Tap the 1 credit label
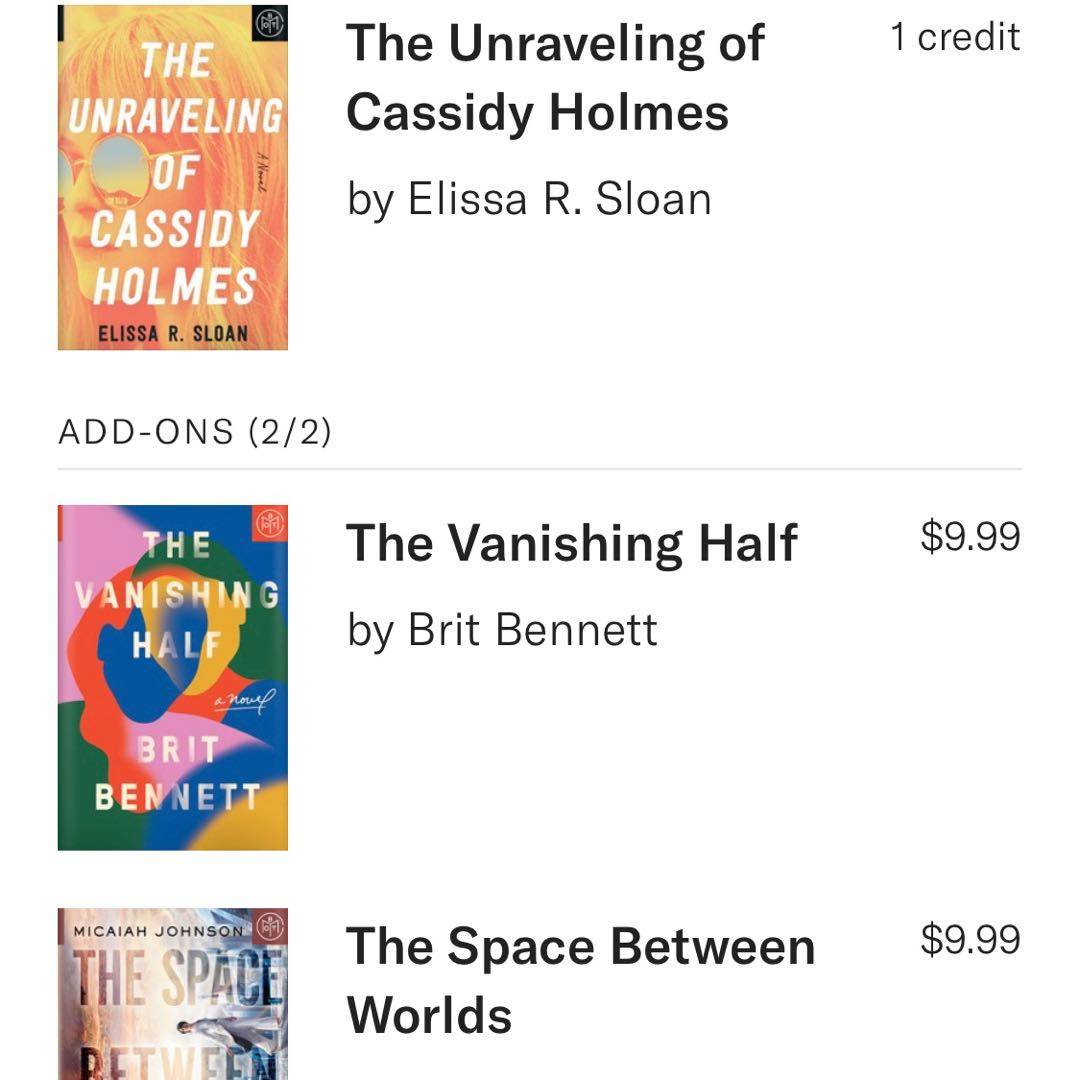Image resolution: width=1080 pixels, height=1080 pixels. pos(955,37)
